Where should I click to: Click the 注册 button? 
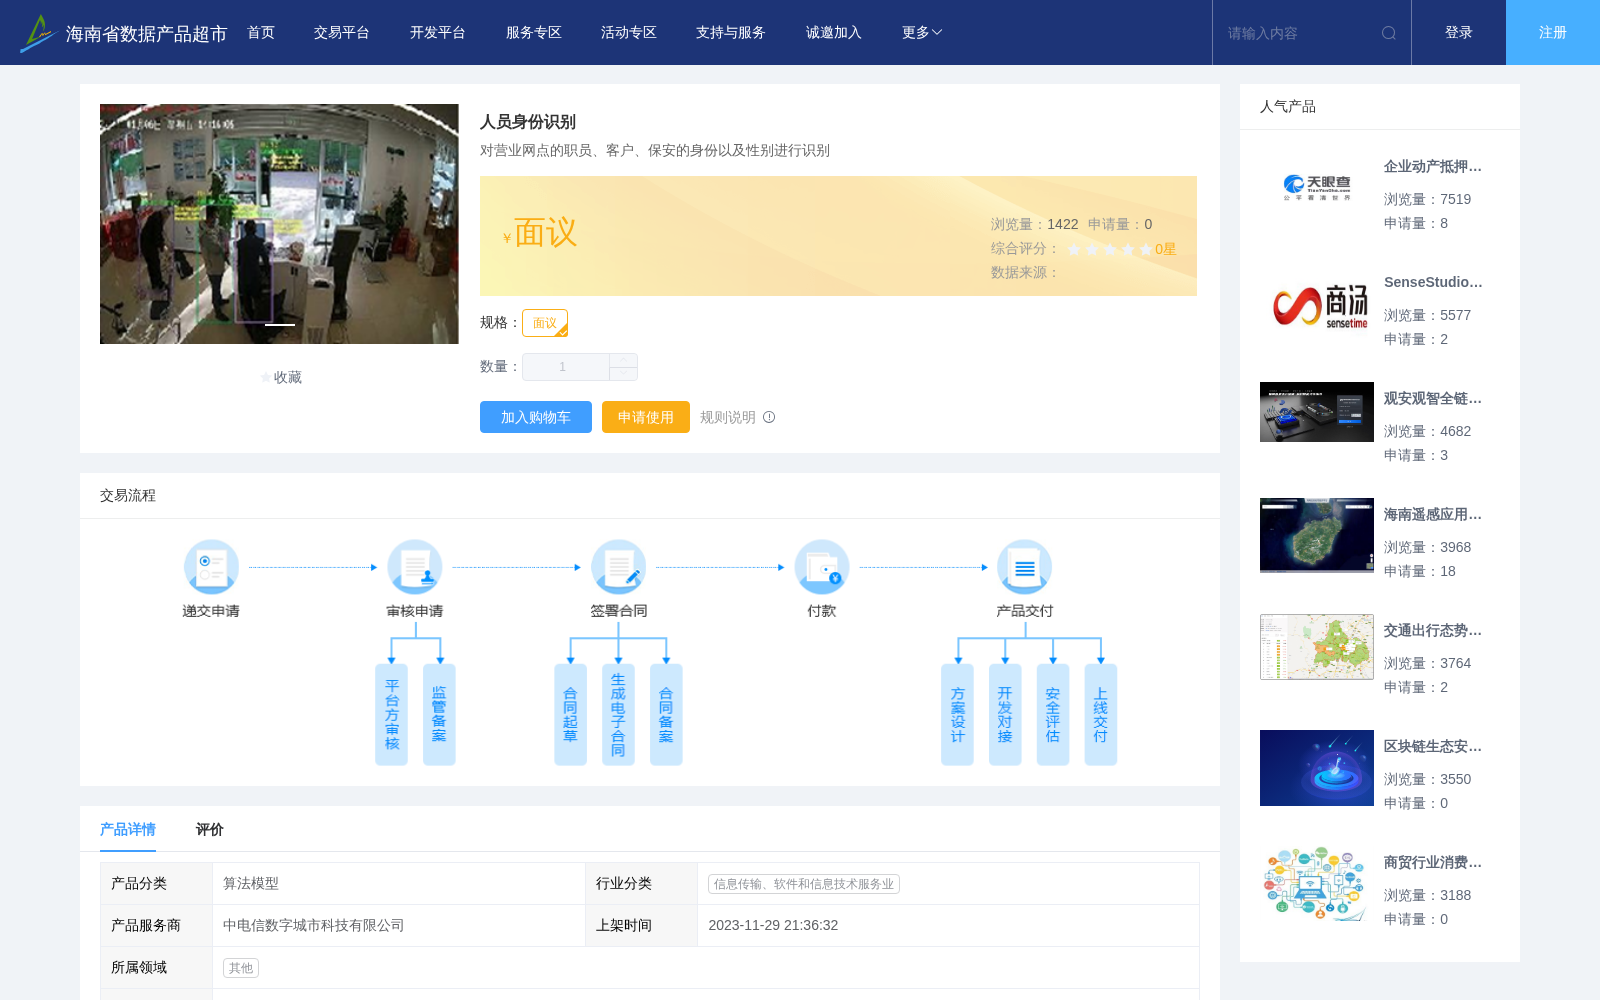tap(1553, 33)
